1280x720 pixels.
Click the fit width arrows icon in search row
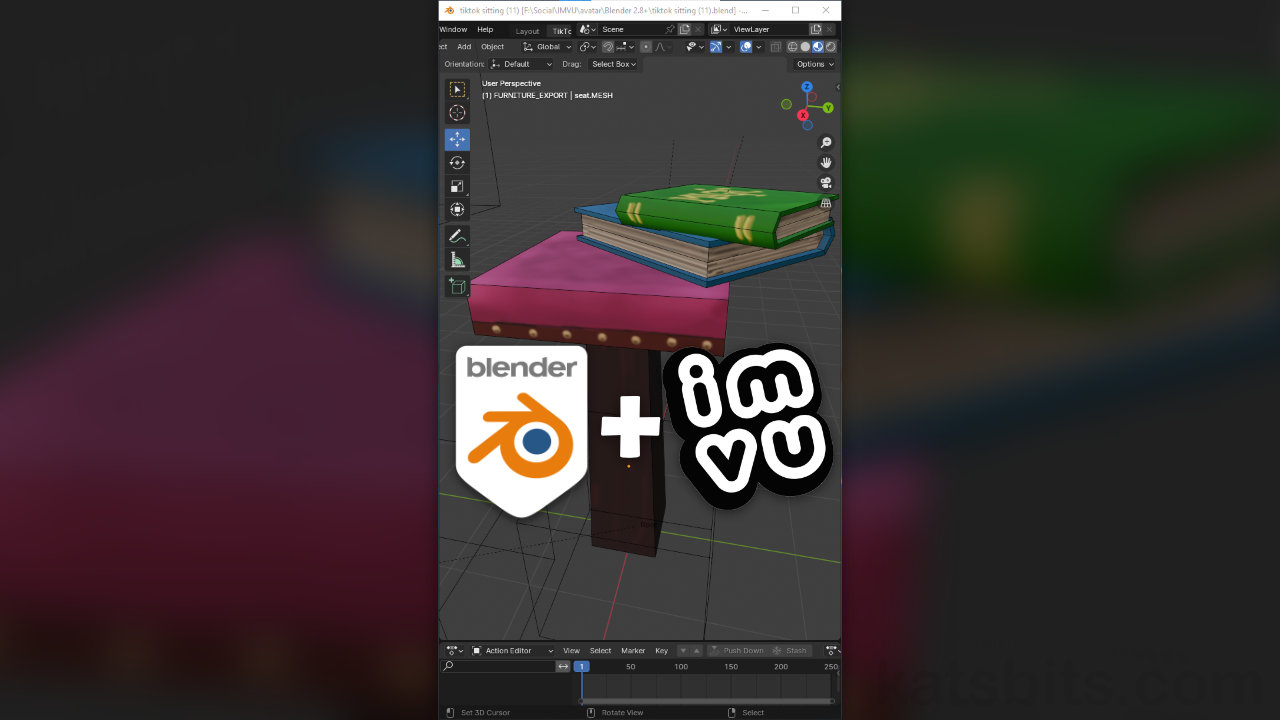(563, 666)
